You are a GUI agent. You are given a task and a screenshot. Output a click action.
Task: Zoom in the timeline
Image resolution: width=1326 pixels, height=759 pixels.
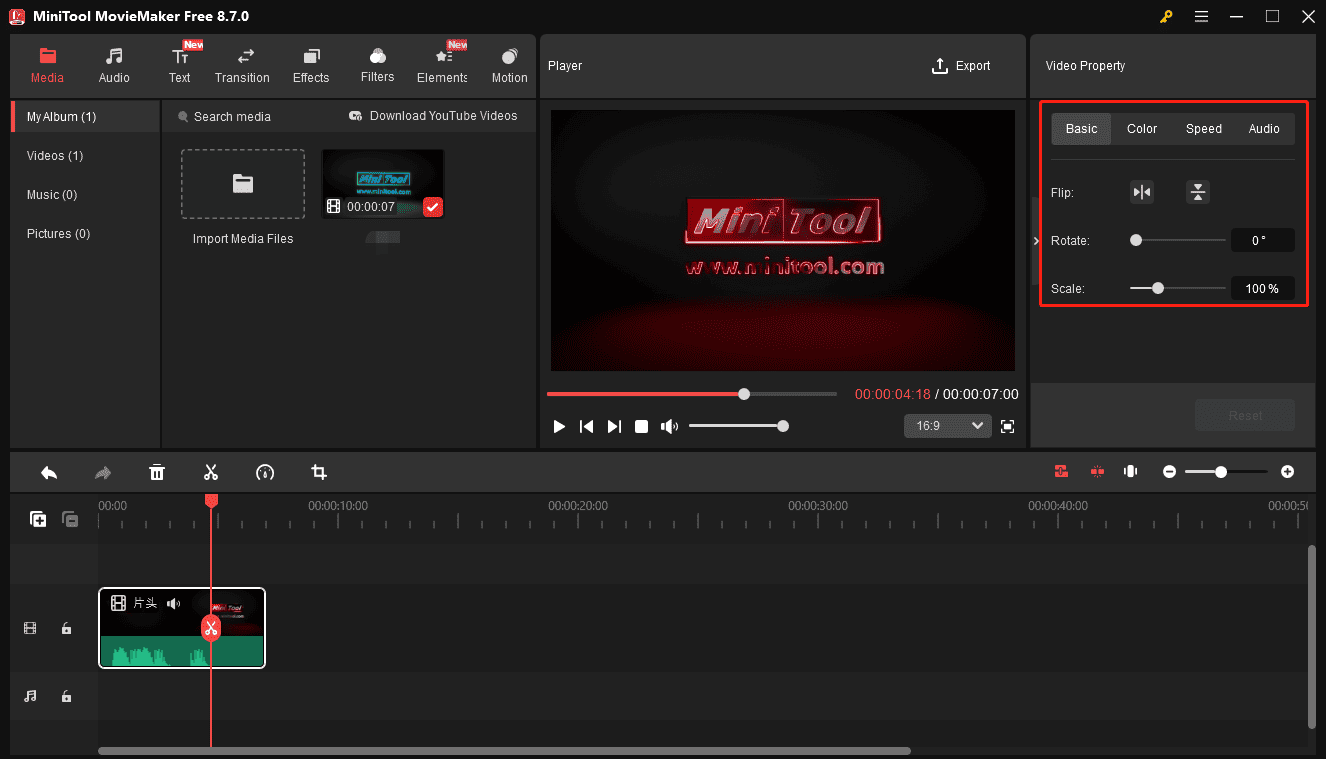click(1288, 471)
